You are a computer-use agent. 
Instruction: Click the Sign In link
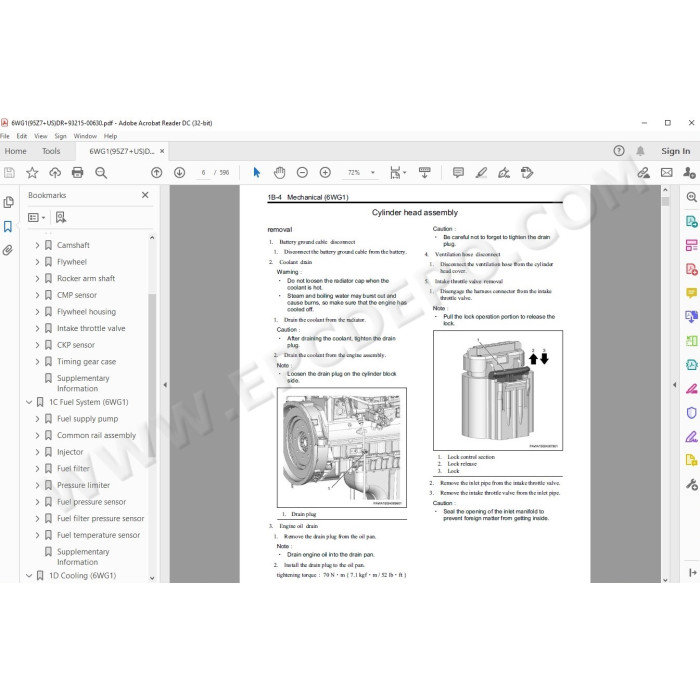point(675,151)
